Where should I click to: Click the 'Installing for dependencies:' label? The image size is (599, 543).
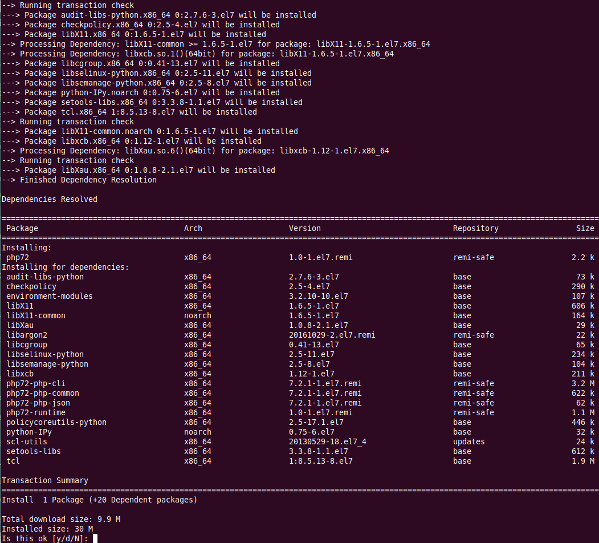point(65,267)
